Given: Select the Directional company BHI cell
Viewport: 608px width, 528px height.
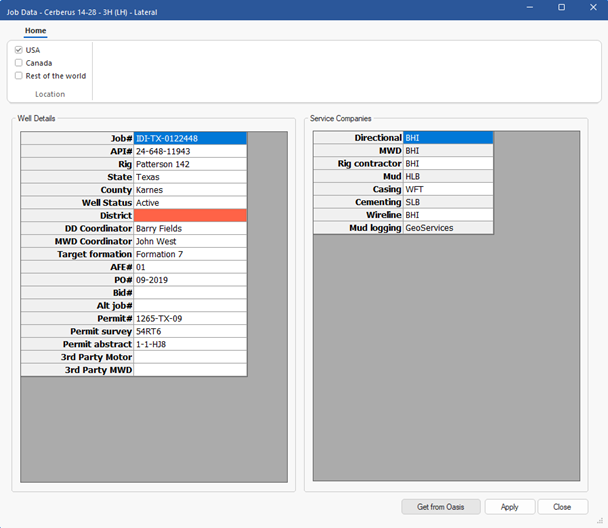Looking at the screenshot, I should [x=447, y=138].
